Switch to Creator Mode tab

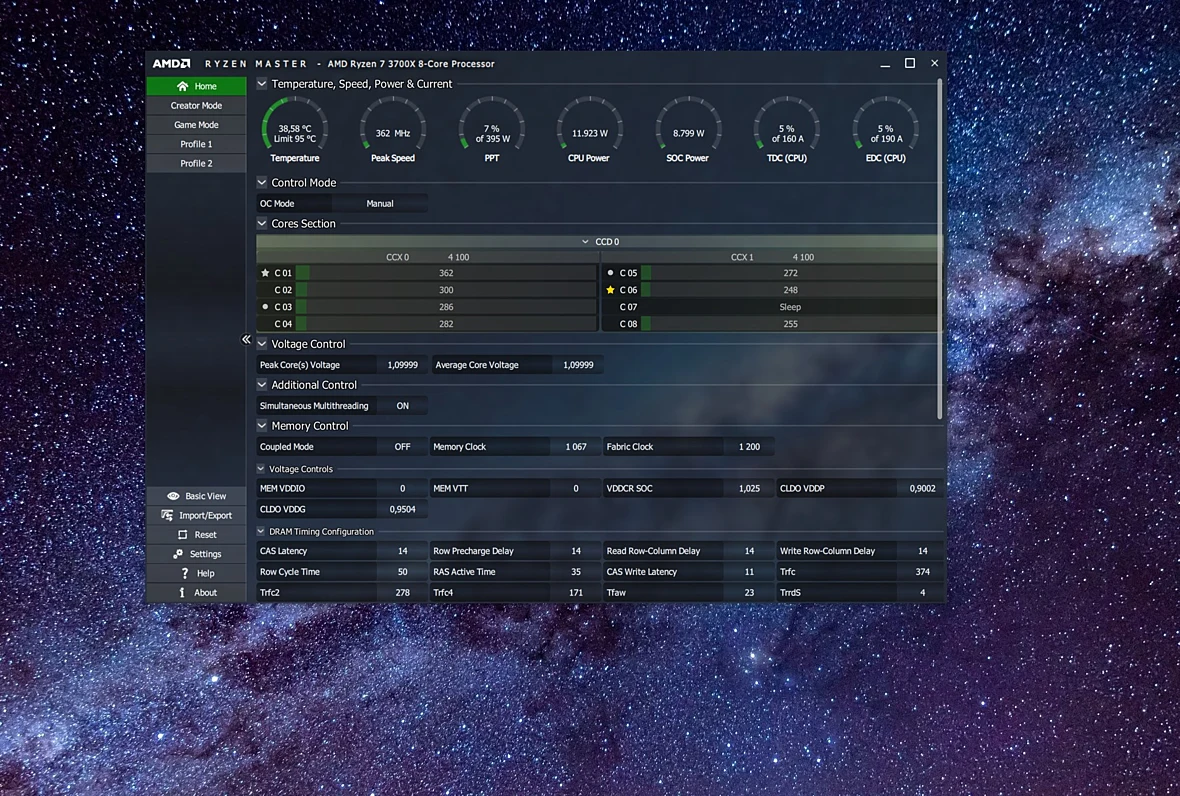[196, 105]
